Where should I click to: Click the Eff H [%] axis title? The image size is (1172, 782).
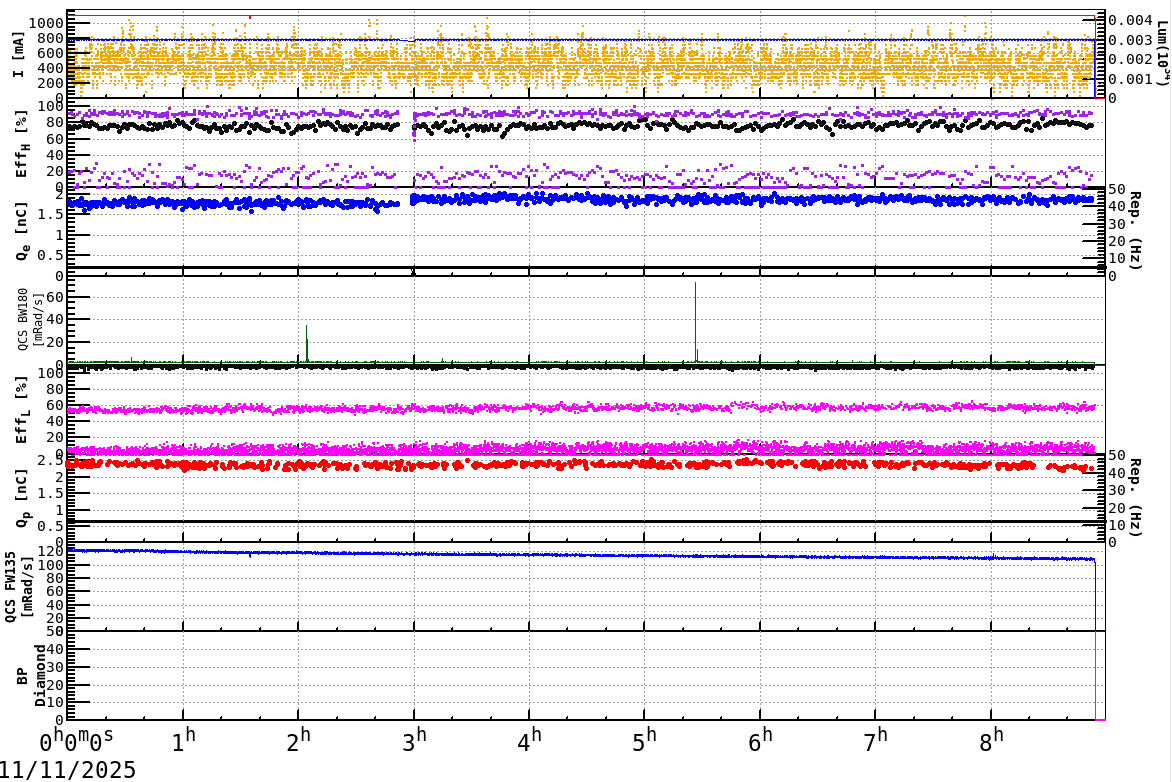click(22, 144)
